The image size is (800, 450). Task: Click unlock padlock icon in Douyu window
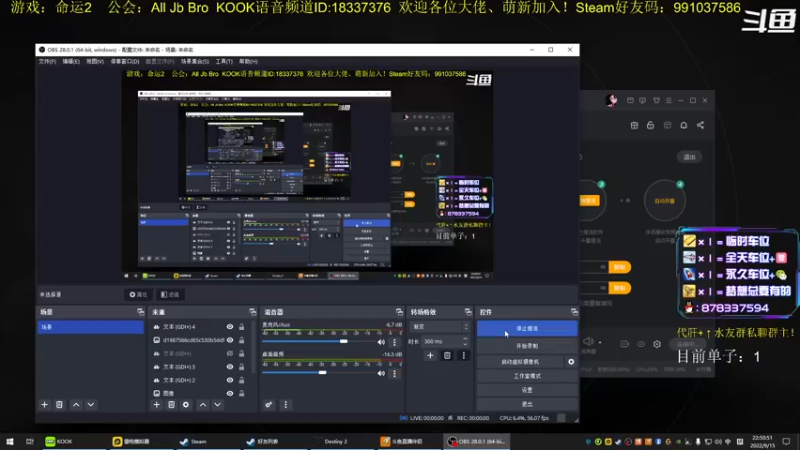651,125
